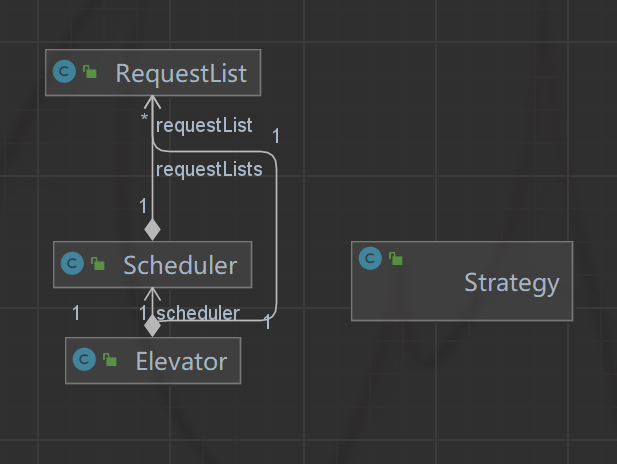Image resolution: width=617 pixels, height=464 pixels.
Task: Click the Scheduler class icon
Action: (72, 264)
